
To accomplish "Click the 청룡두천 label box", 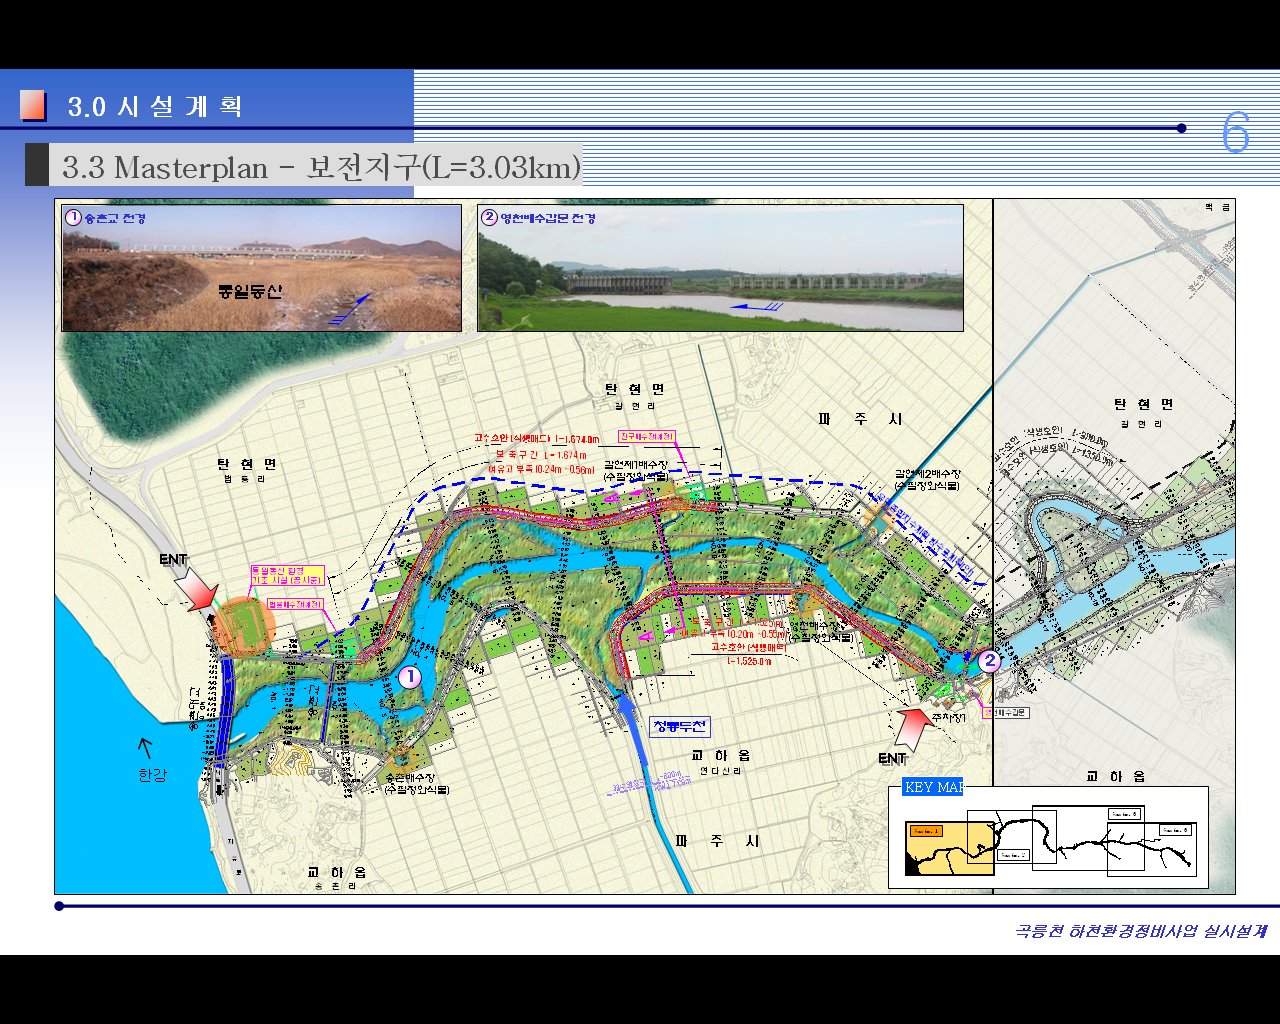I will (x=680, y=726).
